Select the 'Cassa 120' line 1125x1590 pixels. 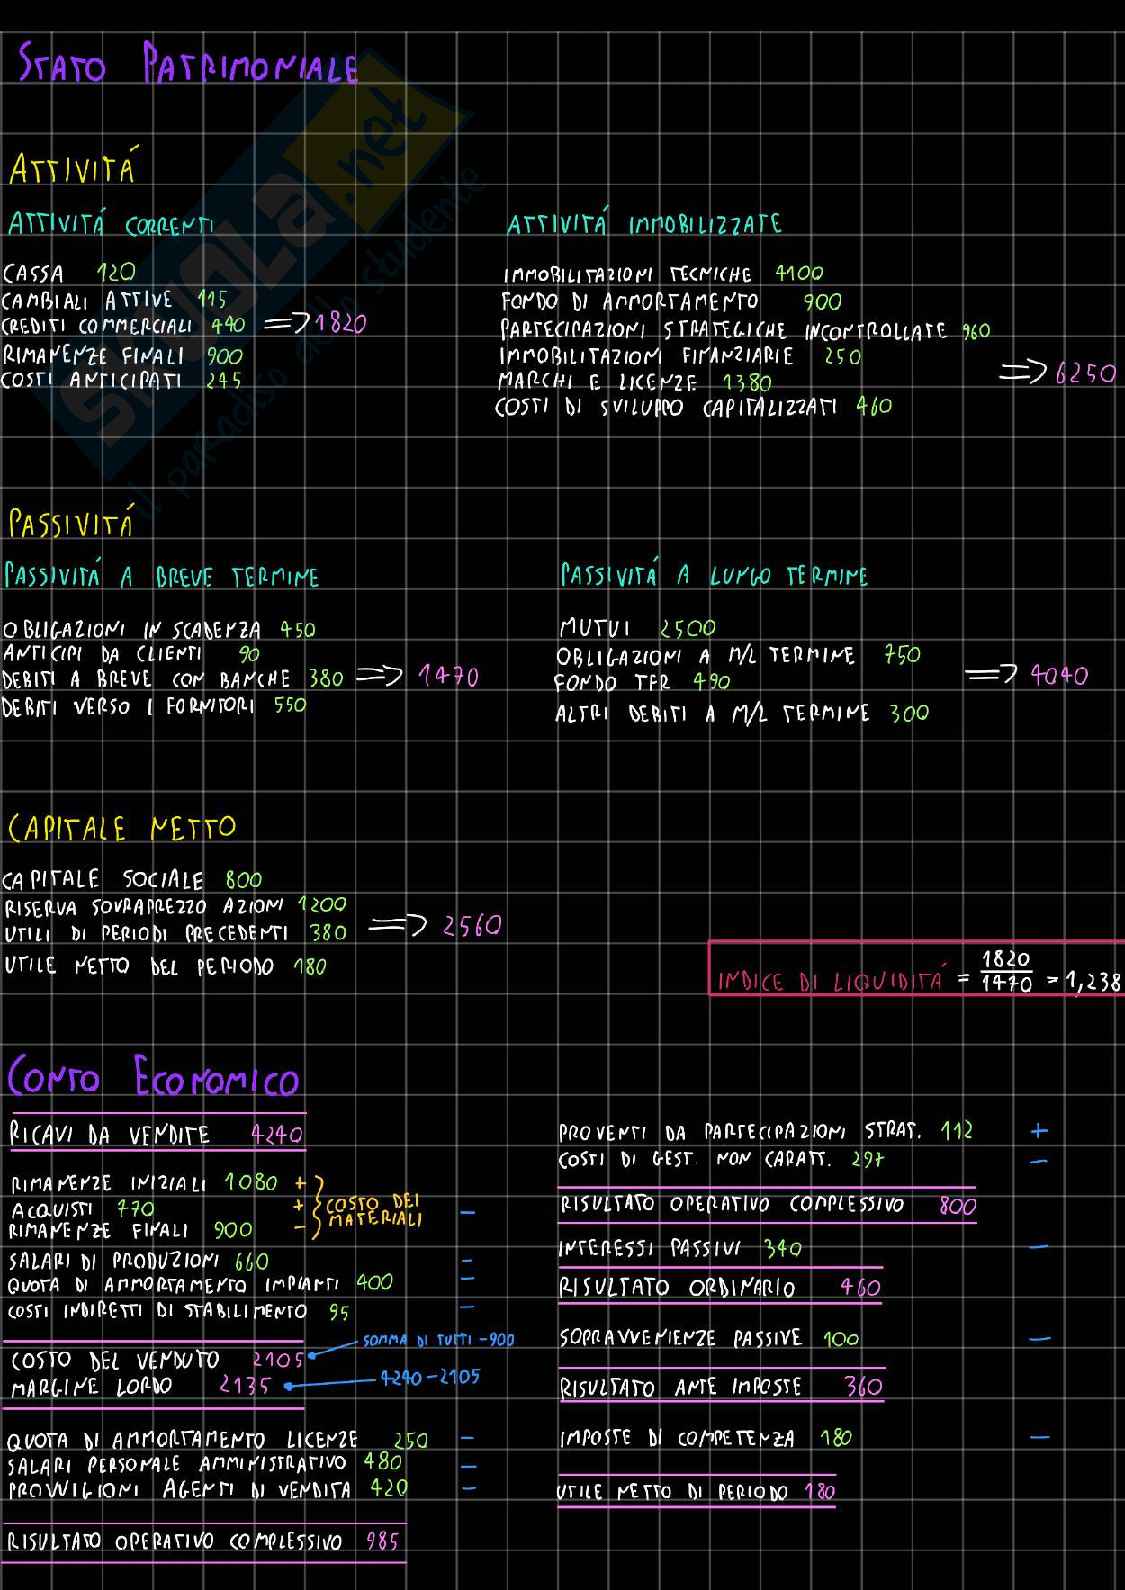[x=69, y=273]
